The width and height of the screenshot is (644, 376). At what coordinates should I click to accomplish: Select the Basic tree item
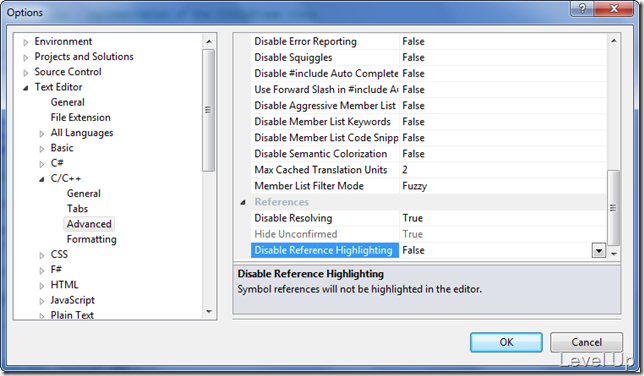(x=62, y=148)
